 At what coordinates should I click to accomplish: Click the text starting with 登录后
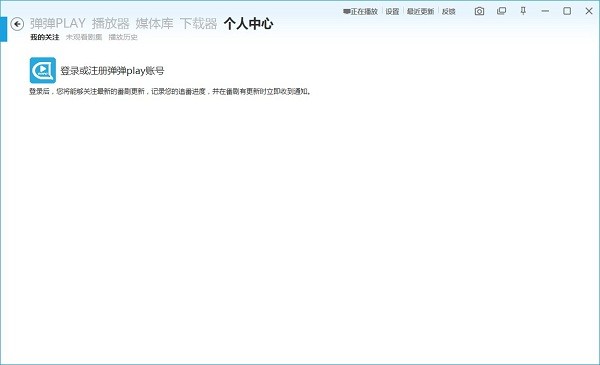(x=170, y=92)
